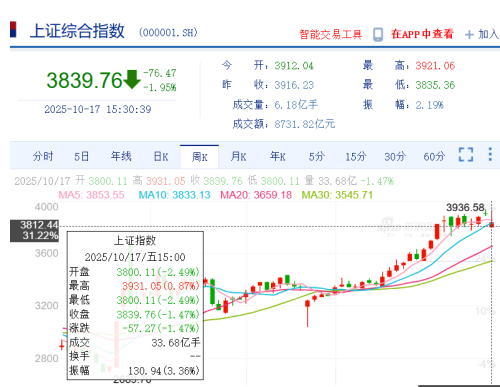Viewport: 500px width, 387px height.
Task: Switch to the 30分 tab
Action: (x=395, y=156)
